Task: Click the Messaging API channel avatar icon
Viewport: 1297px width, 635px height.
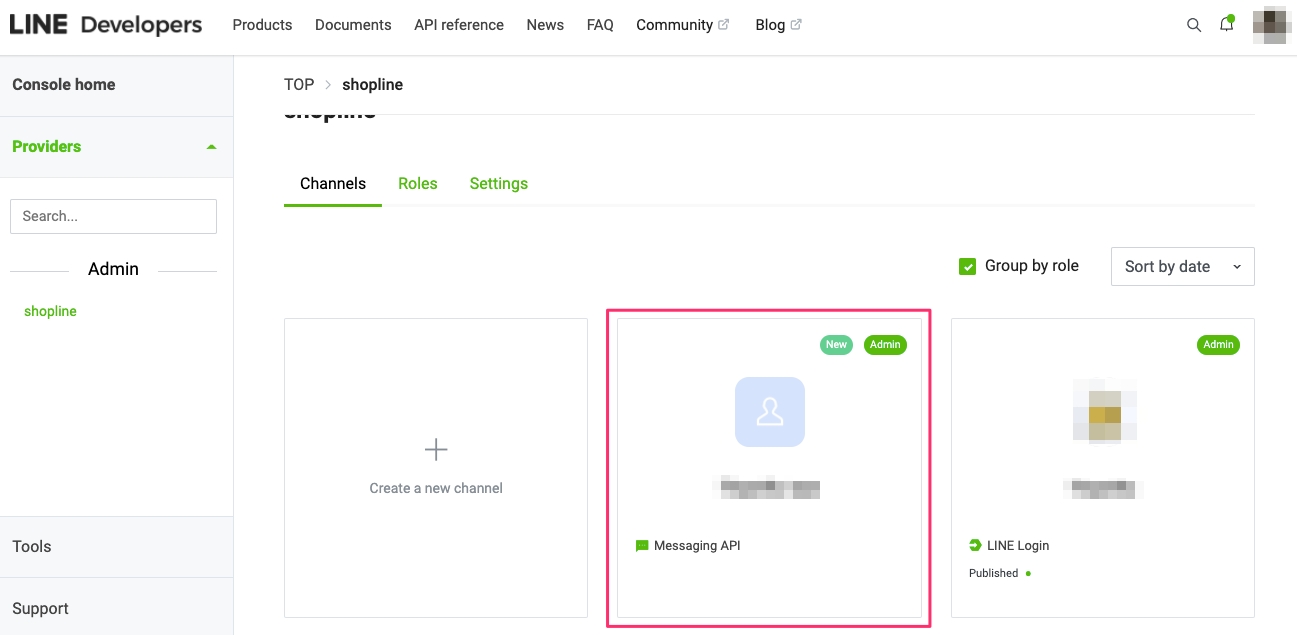Action: click(769, 412)
